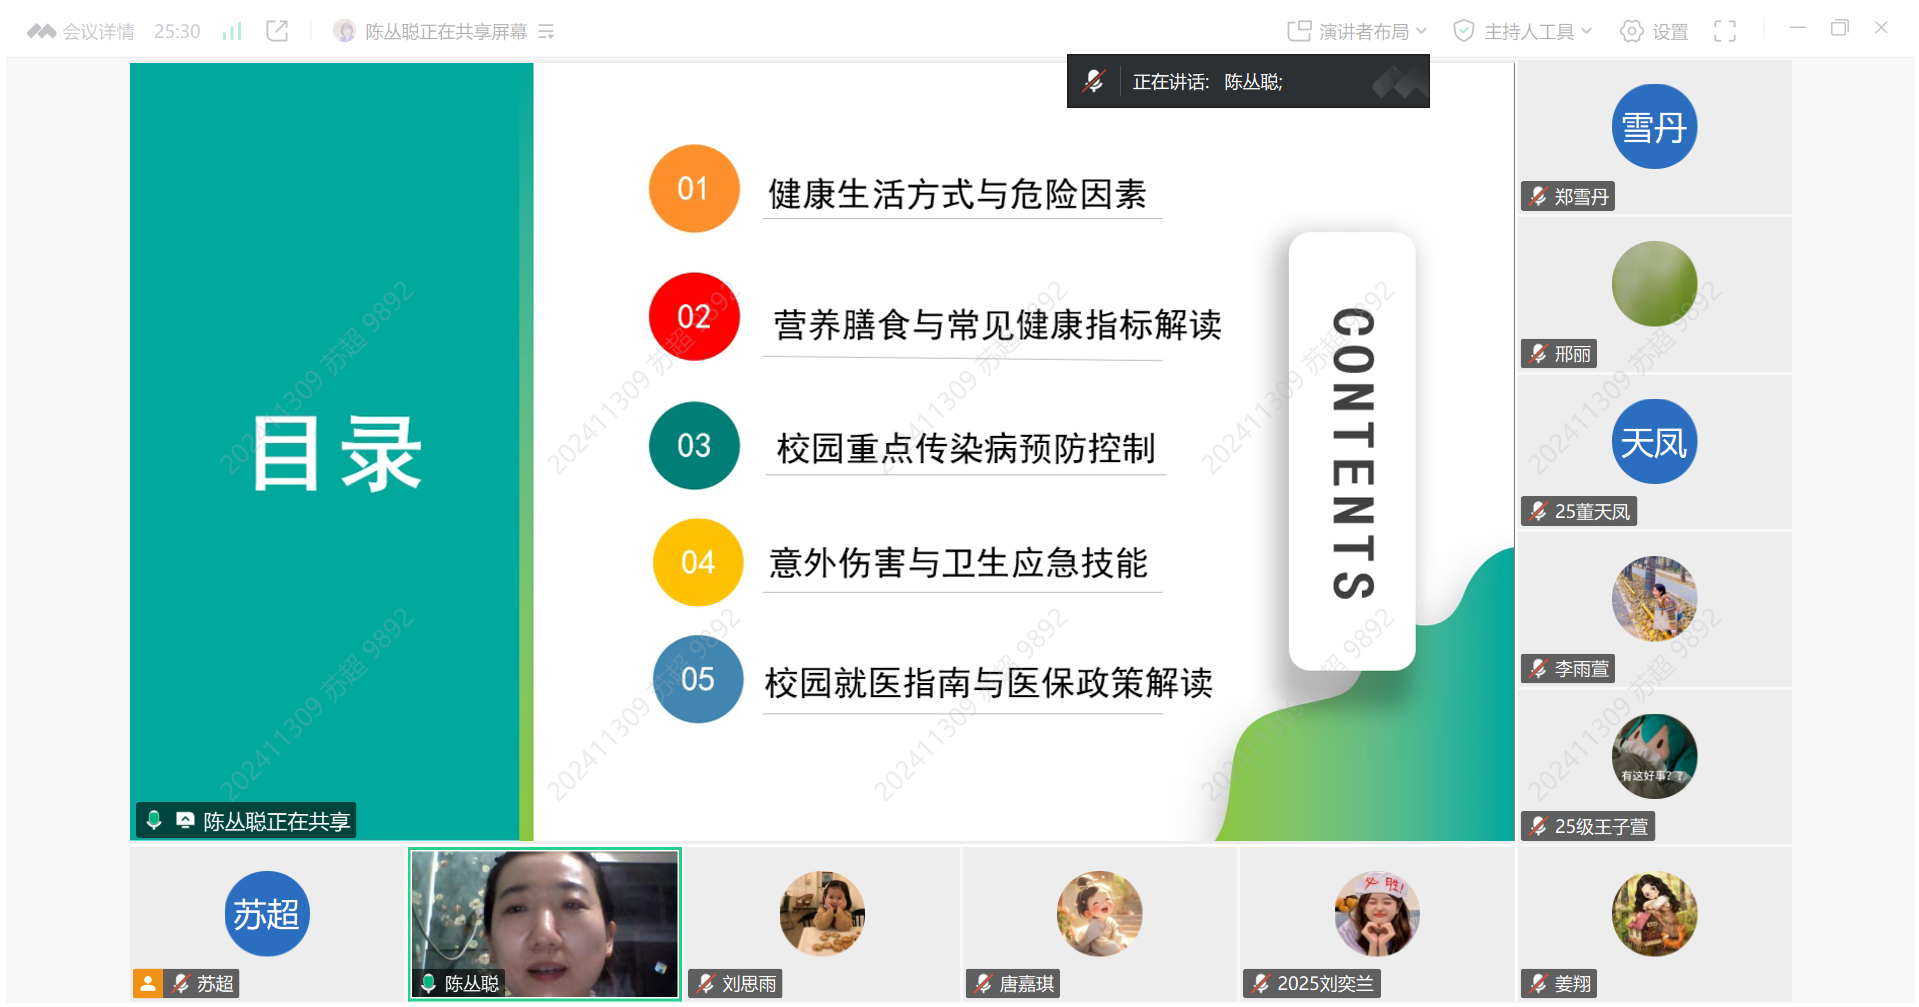Click the orange host badge beside 苏超
Viewport: 1919px width, 1007px height.
click(x=148, y=984)
